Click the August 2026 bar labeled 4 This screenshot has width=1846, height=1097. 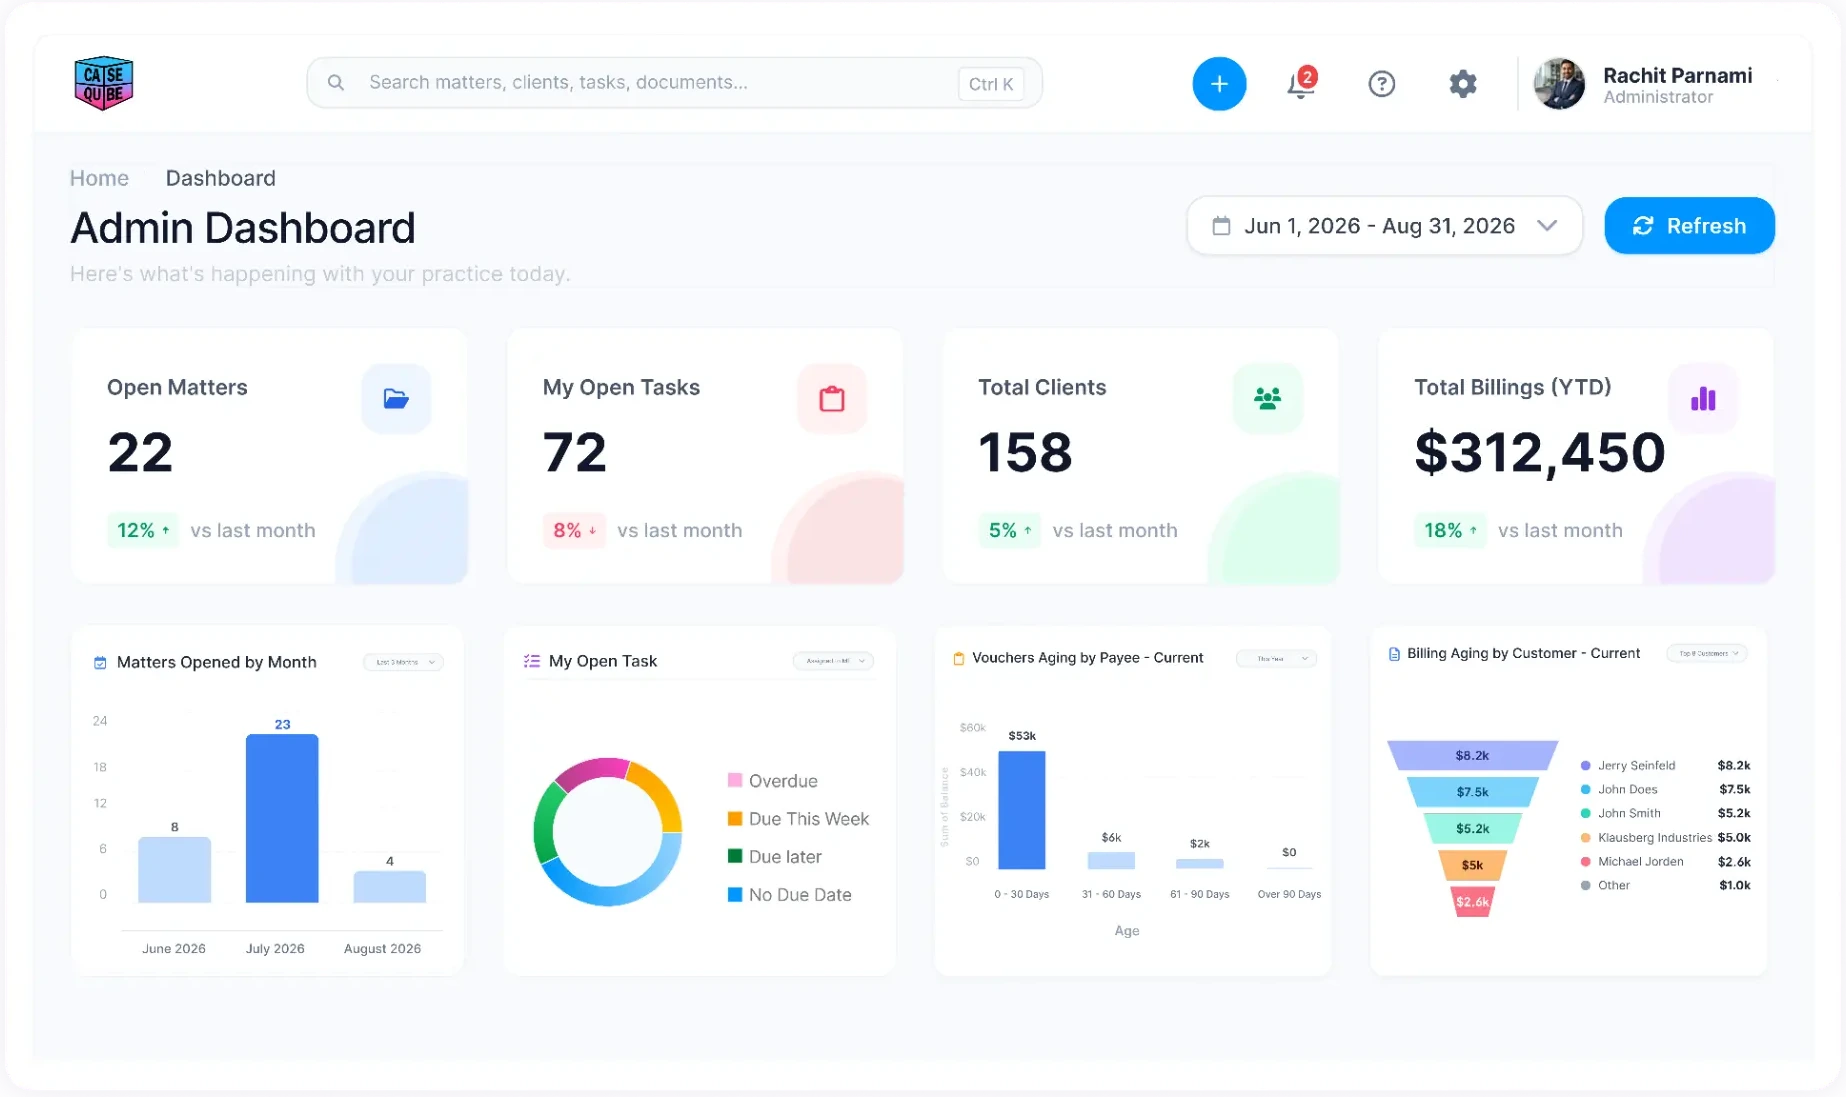coord(390,887)
